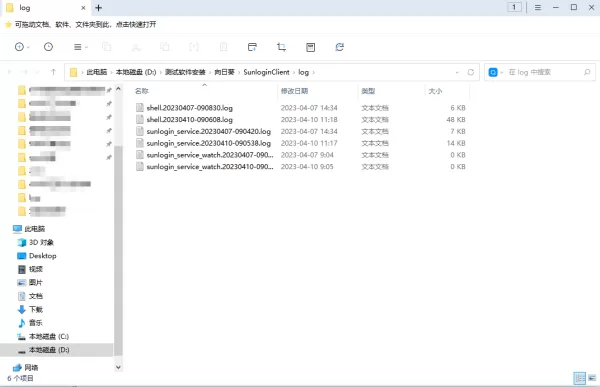600x387 pixels.
Task: Click the 本地磁盘 (D:) breadcrumb
Action: coord(136,72)
